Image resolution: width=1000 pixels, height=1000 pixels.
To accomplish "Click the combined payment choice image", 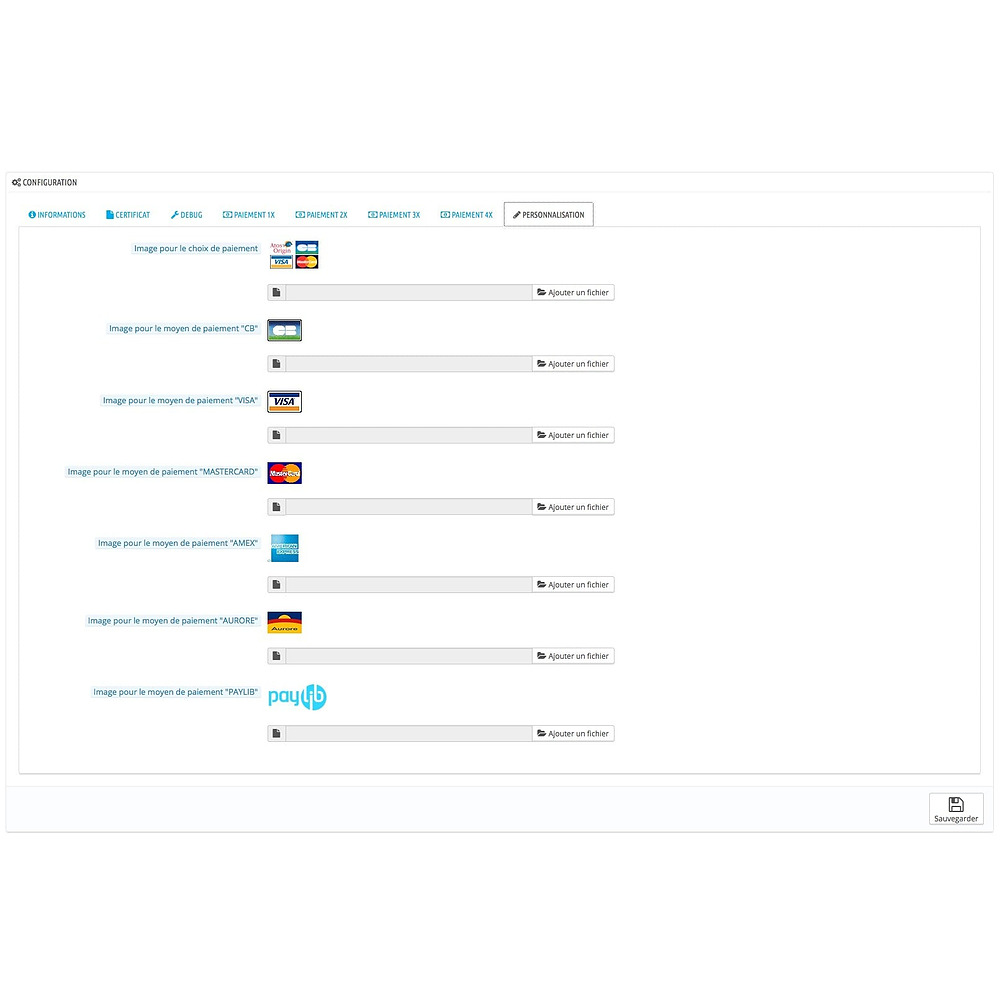I will tap(293, 255).
